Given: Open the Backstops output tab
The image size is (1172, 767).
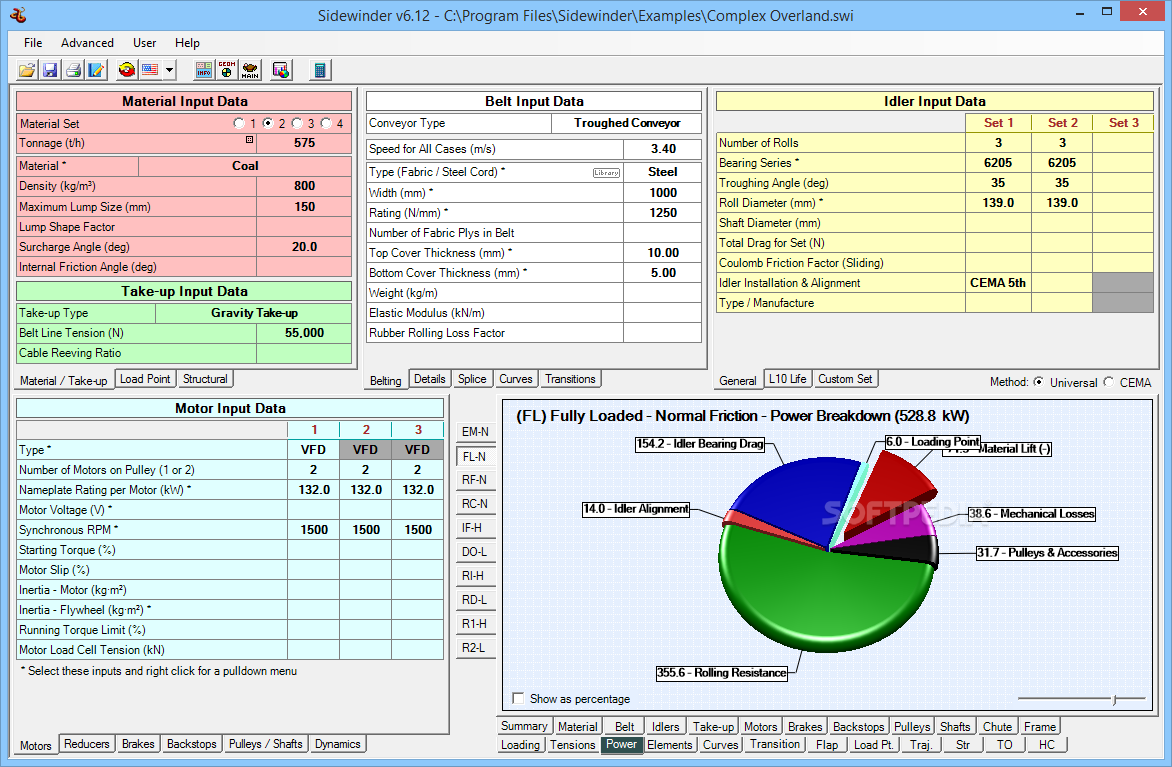Looking at the screenshot, I should click(x=858, y=726).
